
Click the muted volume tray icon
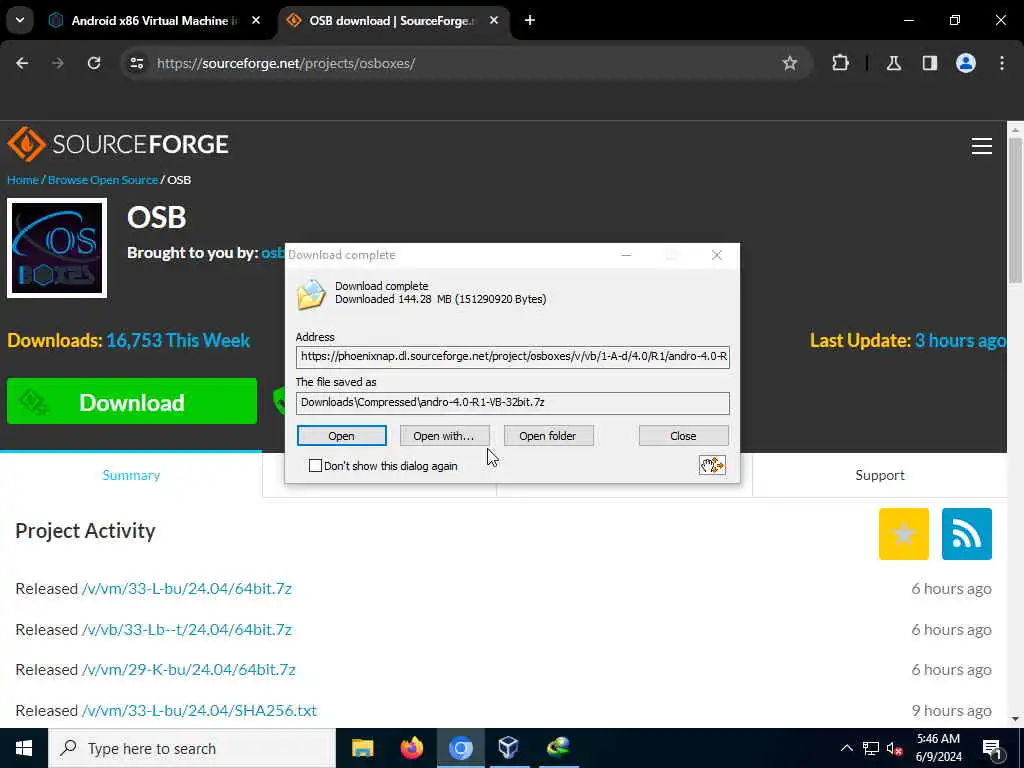click(x=895, y=748)
